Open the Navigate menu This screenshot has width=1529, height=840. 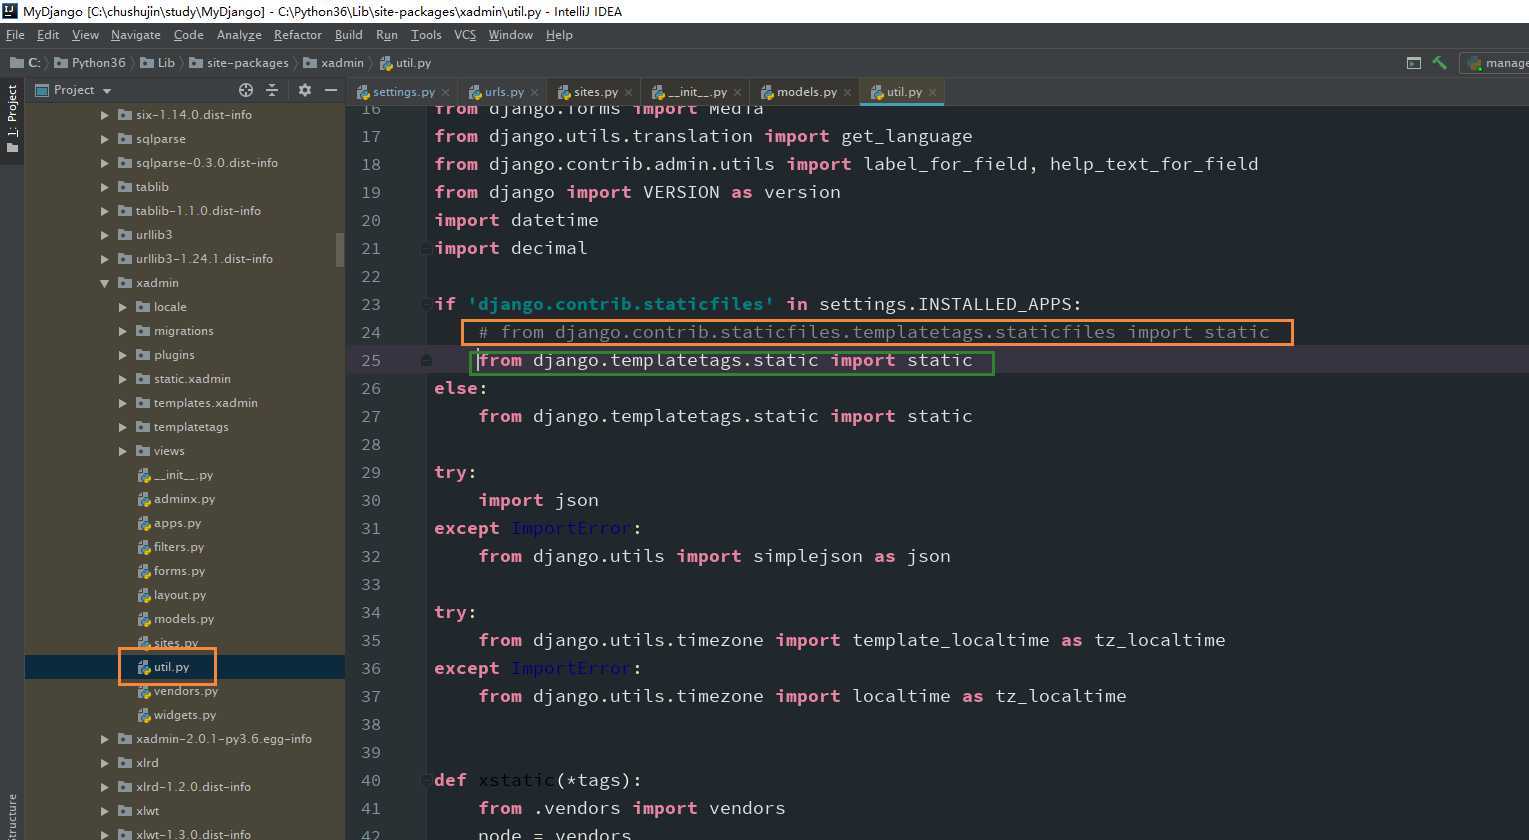[x=135, y=35]
